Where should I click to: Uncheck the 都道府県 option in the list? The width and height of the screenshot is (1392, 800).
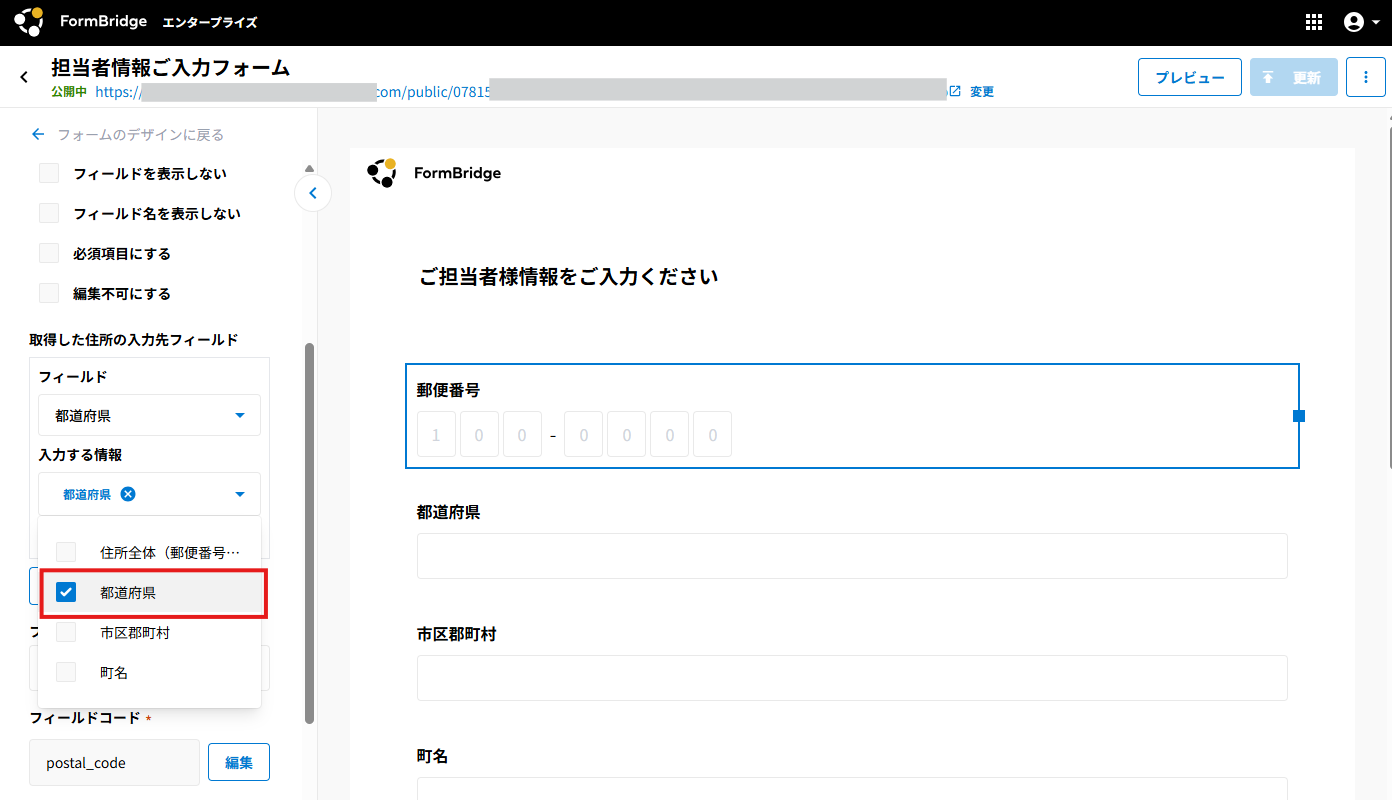click(66, 592)
